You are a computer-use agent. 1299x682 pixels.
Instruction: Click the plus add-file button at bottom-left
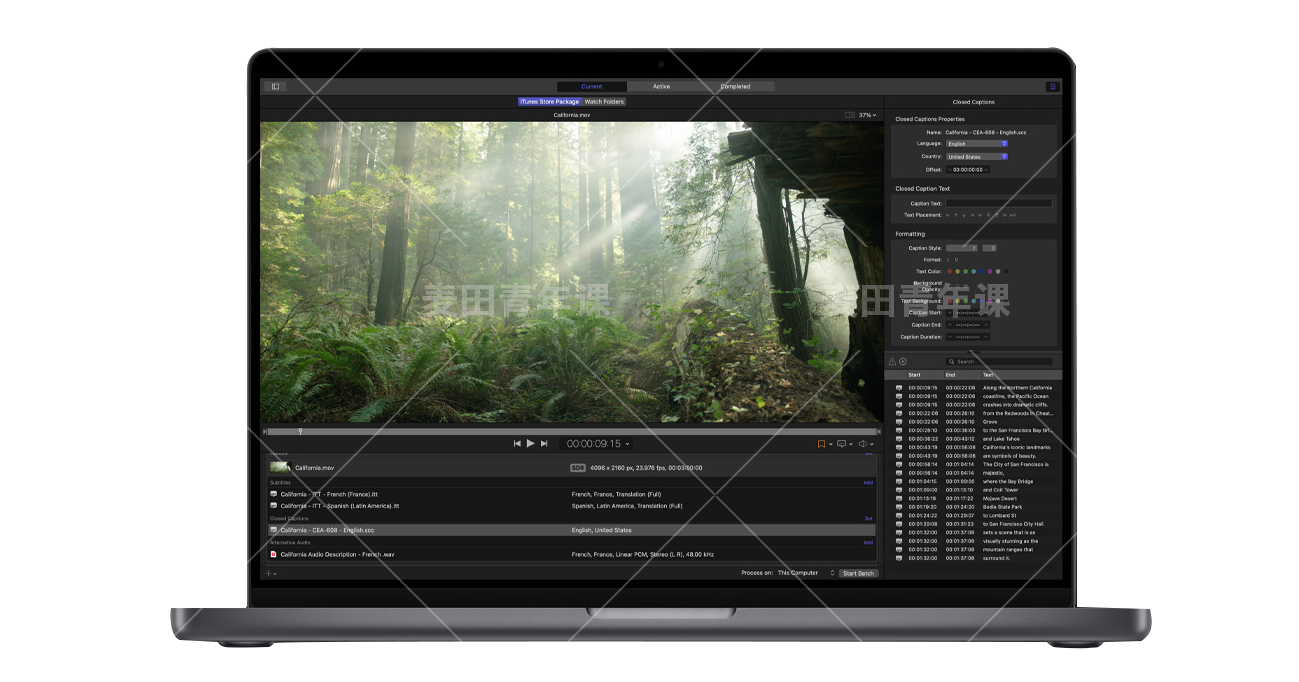click(x=268, y=573)
